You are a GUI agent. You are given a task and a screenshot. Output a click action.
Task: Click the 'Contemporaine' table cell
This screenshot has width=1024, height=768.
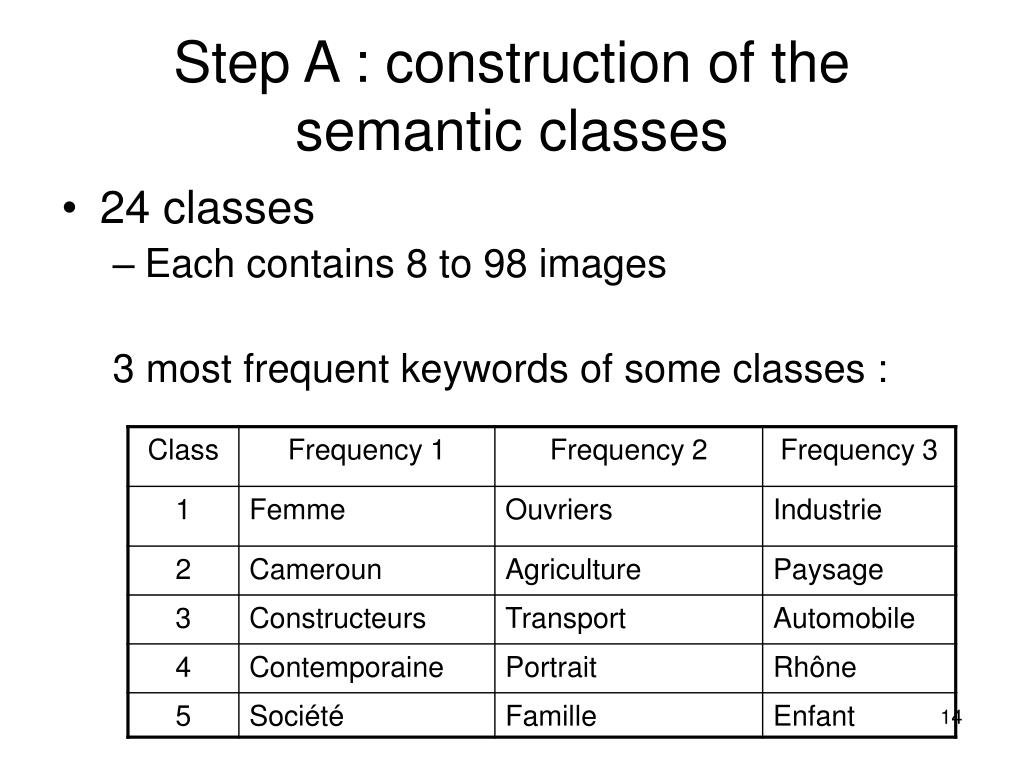[x=367, y=668]
